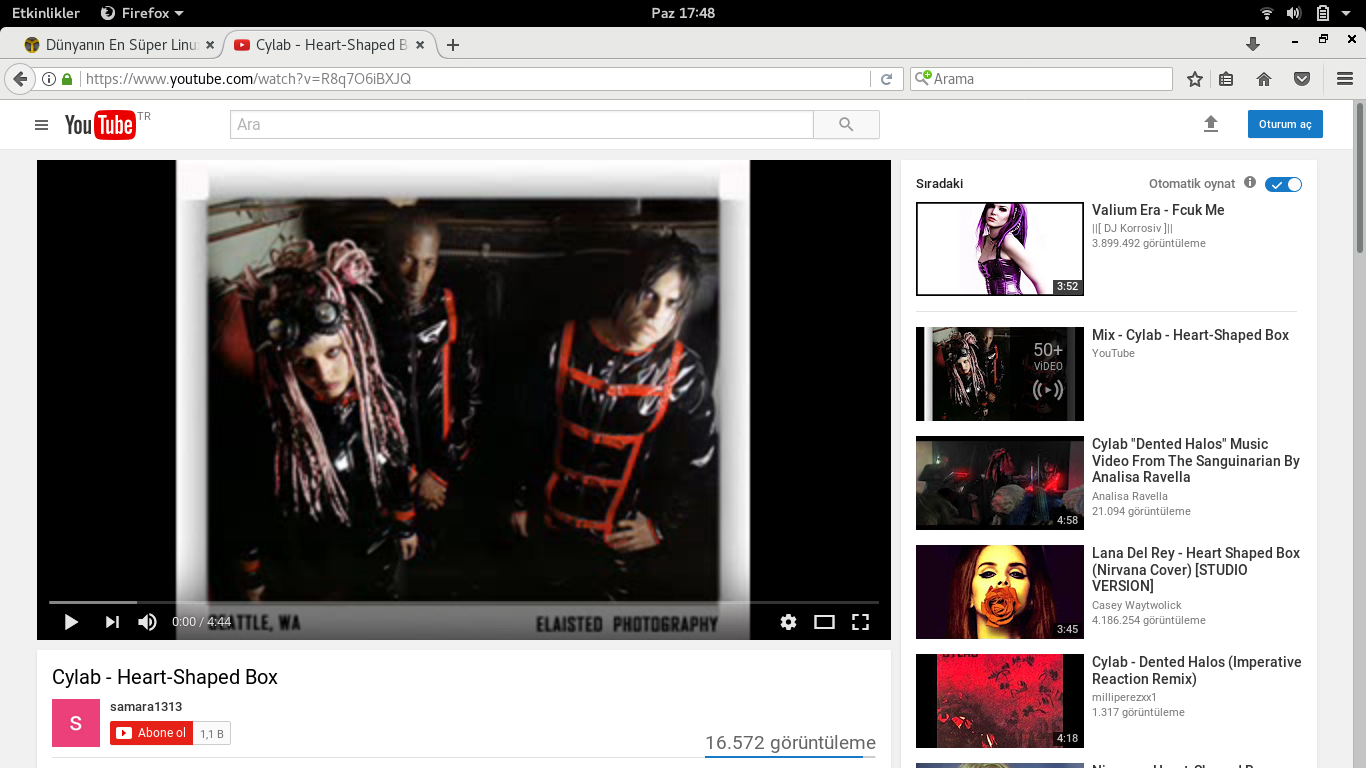
Task: Click the 16.572 görüntüleme view count
Action: click(x=790, y=743)
